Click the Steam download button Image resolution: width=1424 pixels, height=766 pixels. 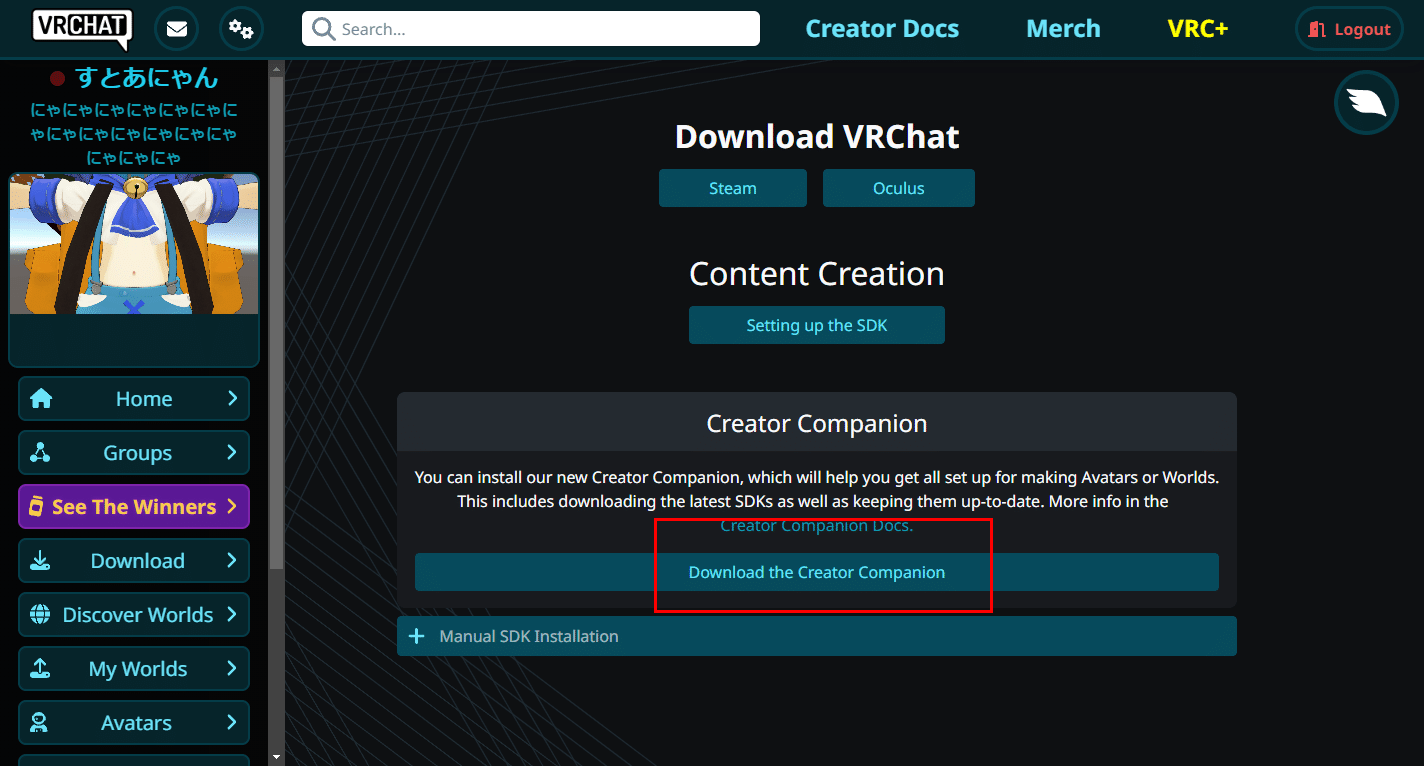732,188
